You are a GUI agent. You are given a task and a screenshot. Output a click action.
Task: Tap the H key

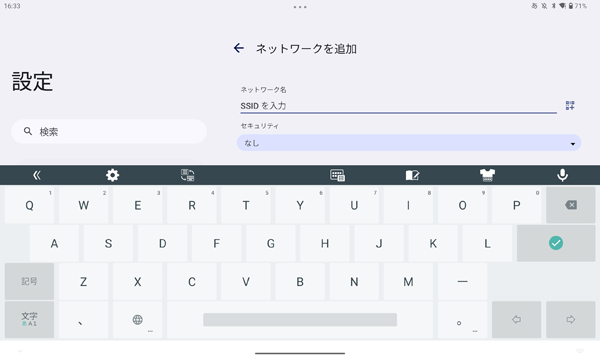[x=325, y=243]
